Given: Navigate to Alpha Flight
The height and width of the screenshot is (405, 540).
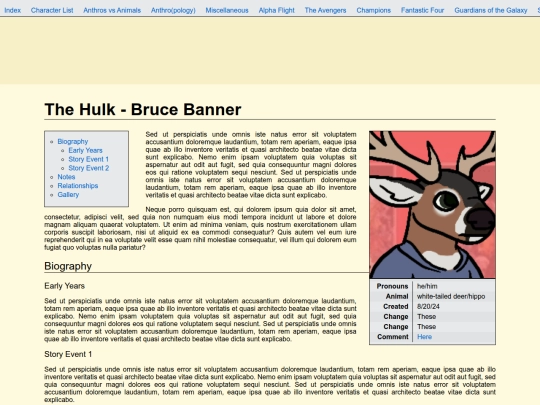Looking at the screenshot, I should click(x=277, y=10).
